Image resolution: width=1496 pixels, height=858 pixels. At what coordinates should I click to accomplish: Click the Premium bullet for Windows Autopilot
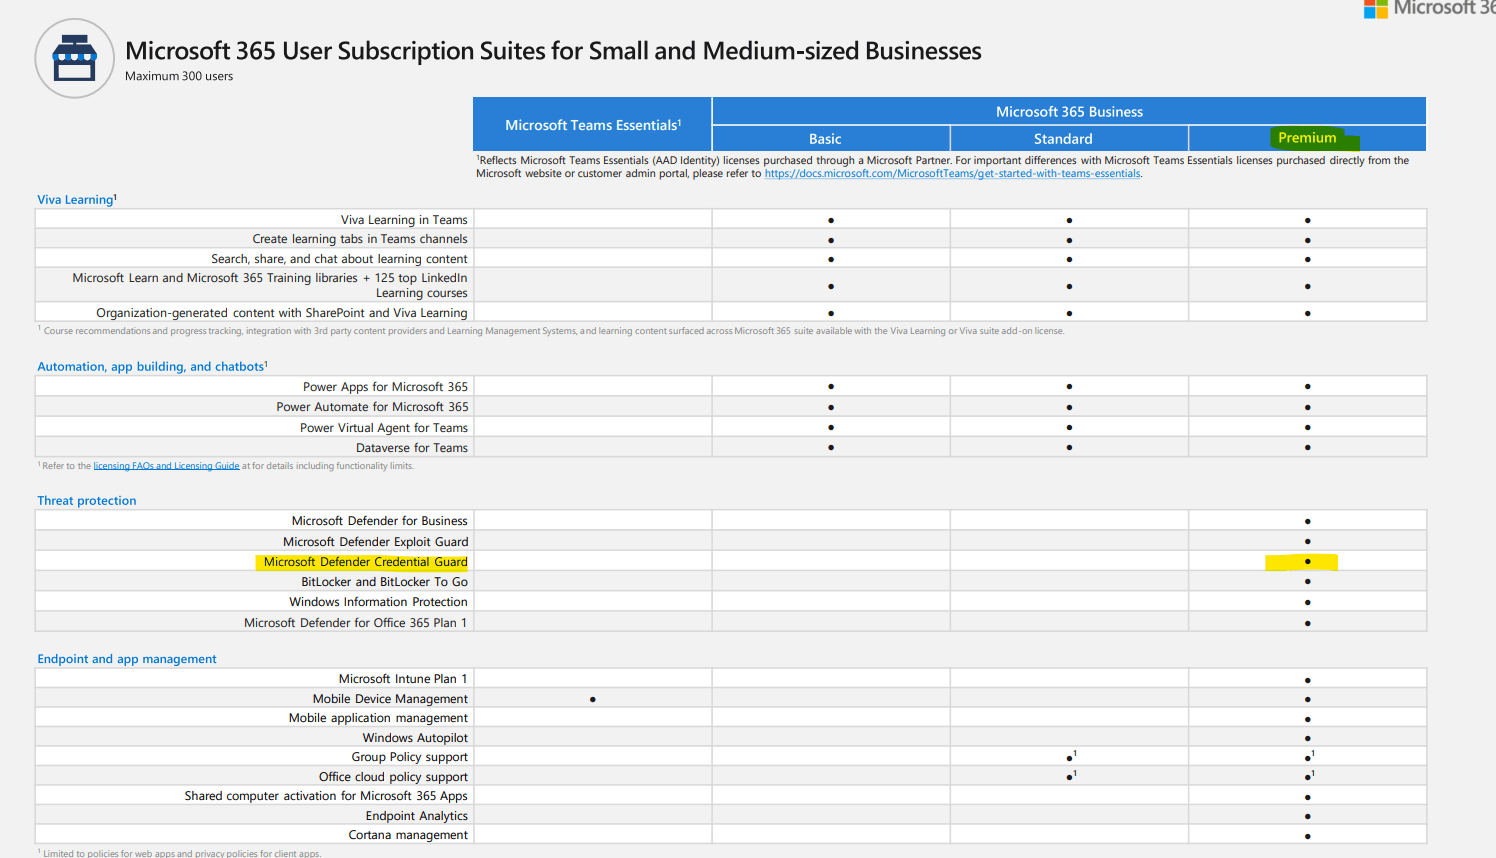1307,739
